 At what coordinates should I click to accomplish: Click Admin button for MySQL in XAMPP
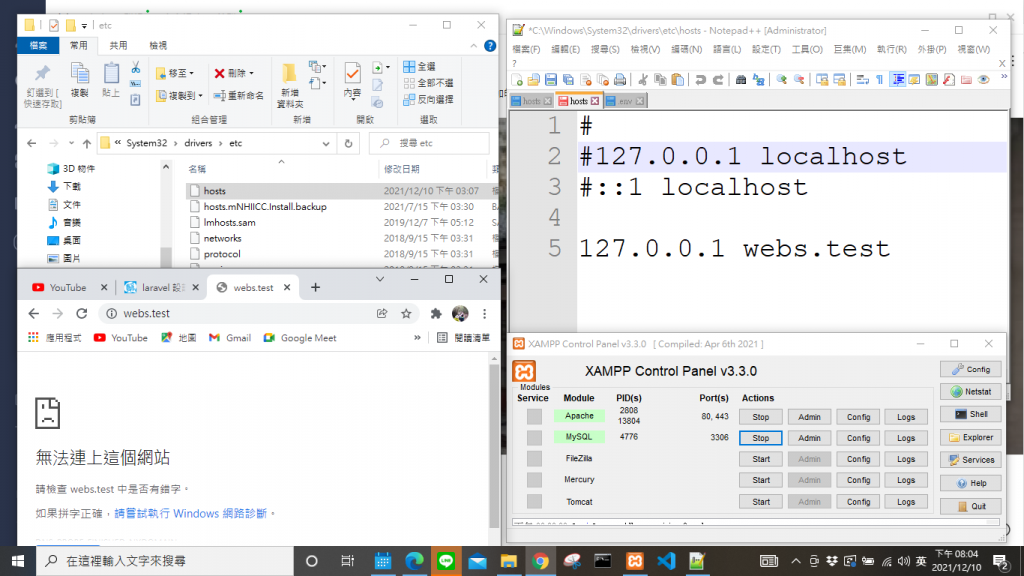click(x=809, y=438)
